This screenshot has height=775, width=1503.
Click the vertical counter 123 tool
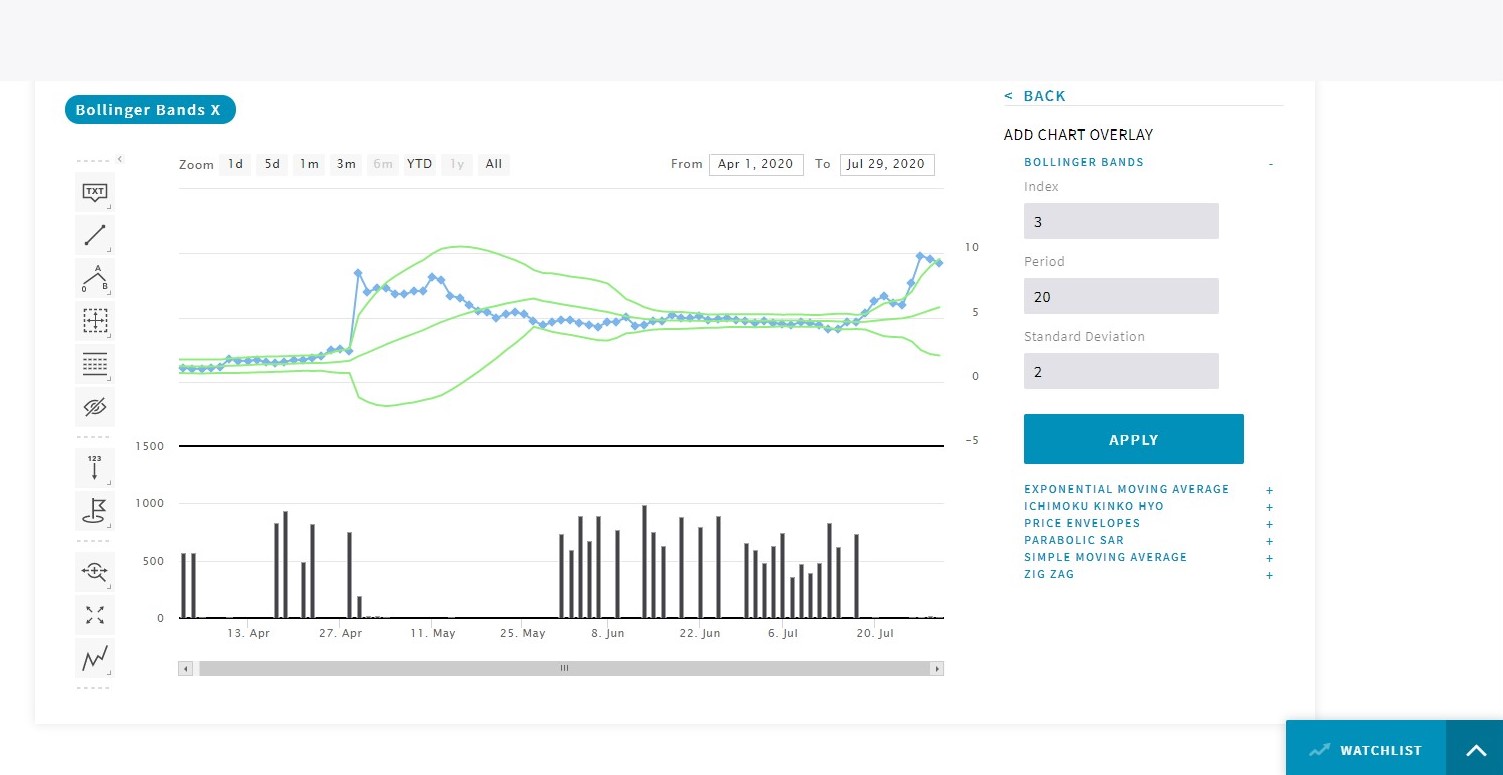(95, 467)
